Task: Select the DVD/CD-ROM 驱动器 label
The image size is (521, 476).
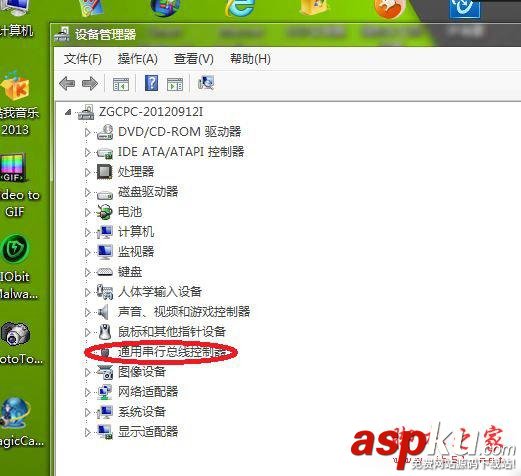Action: [x=179, y=132]
